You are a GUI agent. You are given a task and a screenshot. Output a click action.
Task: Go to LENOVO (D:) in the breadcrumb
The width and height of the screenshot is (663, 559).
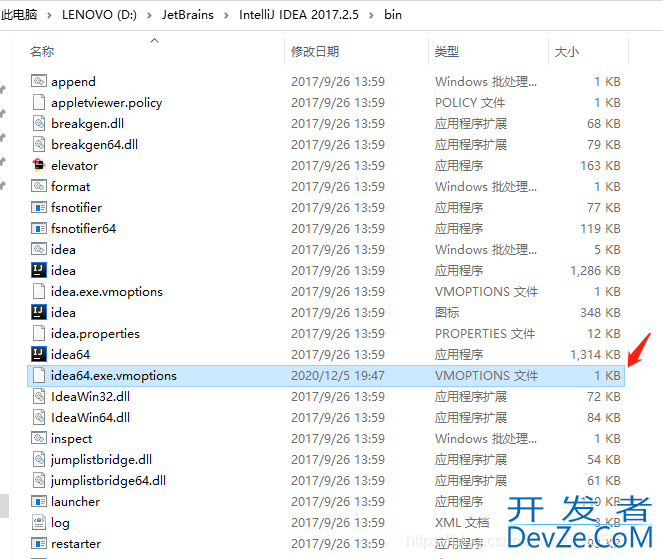tap(99, 15)
